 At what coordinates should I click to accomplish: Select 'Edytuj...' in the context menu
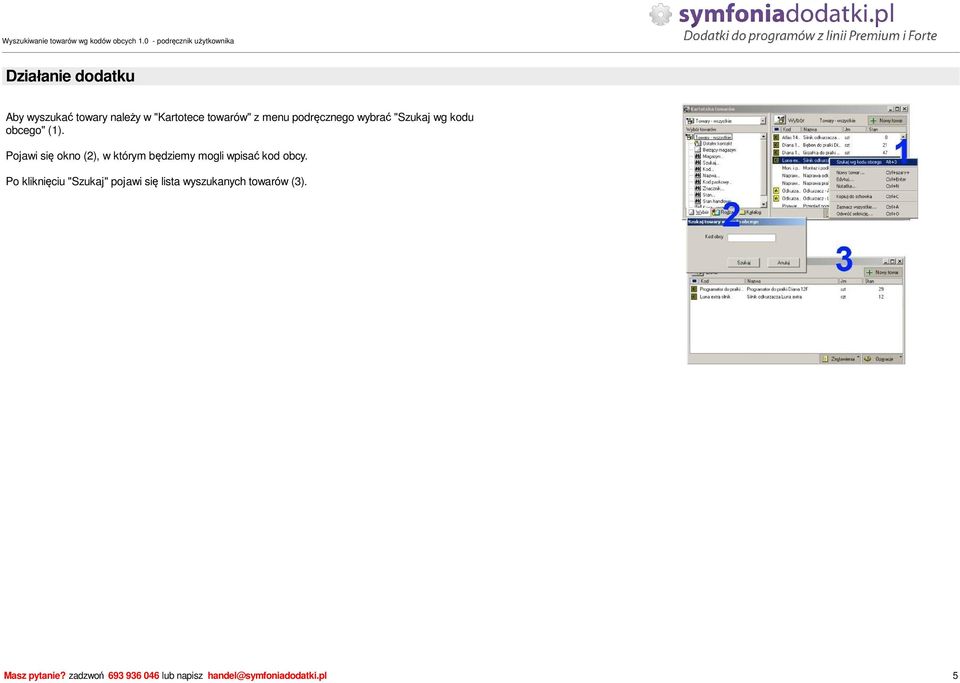coord(874,179)
